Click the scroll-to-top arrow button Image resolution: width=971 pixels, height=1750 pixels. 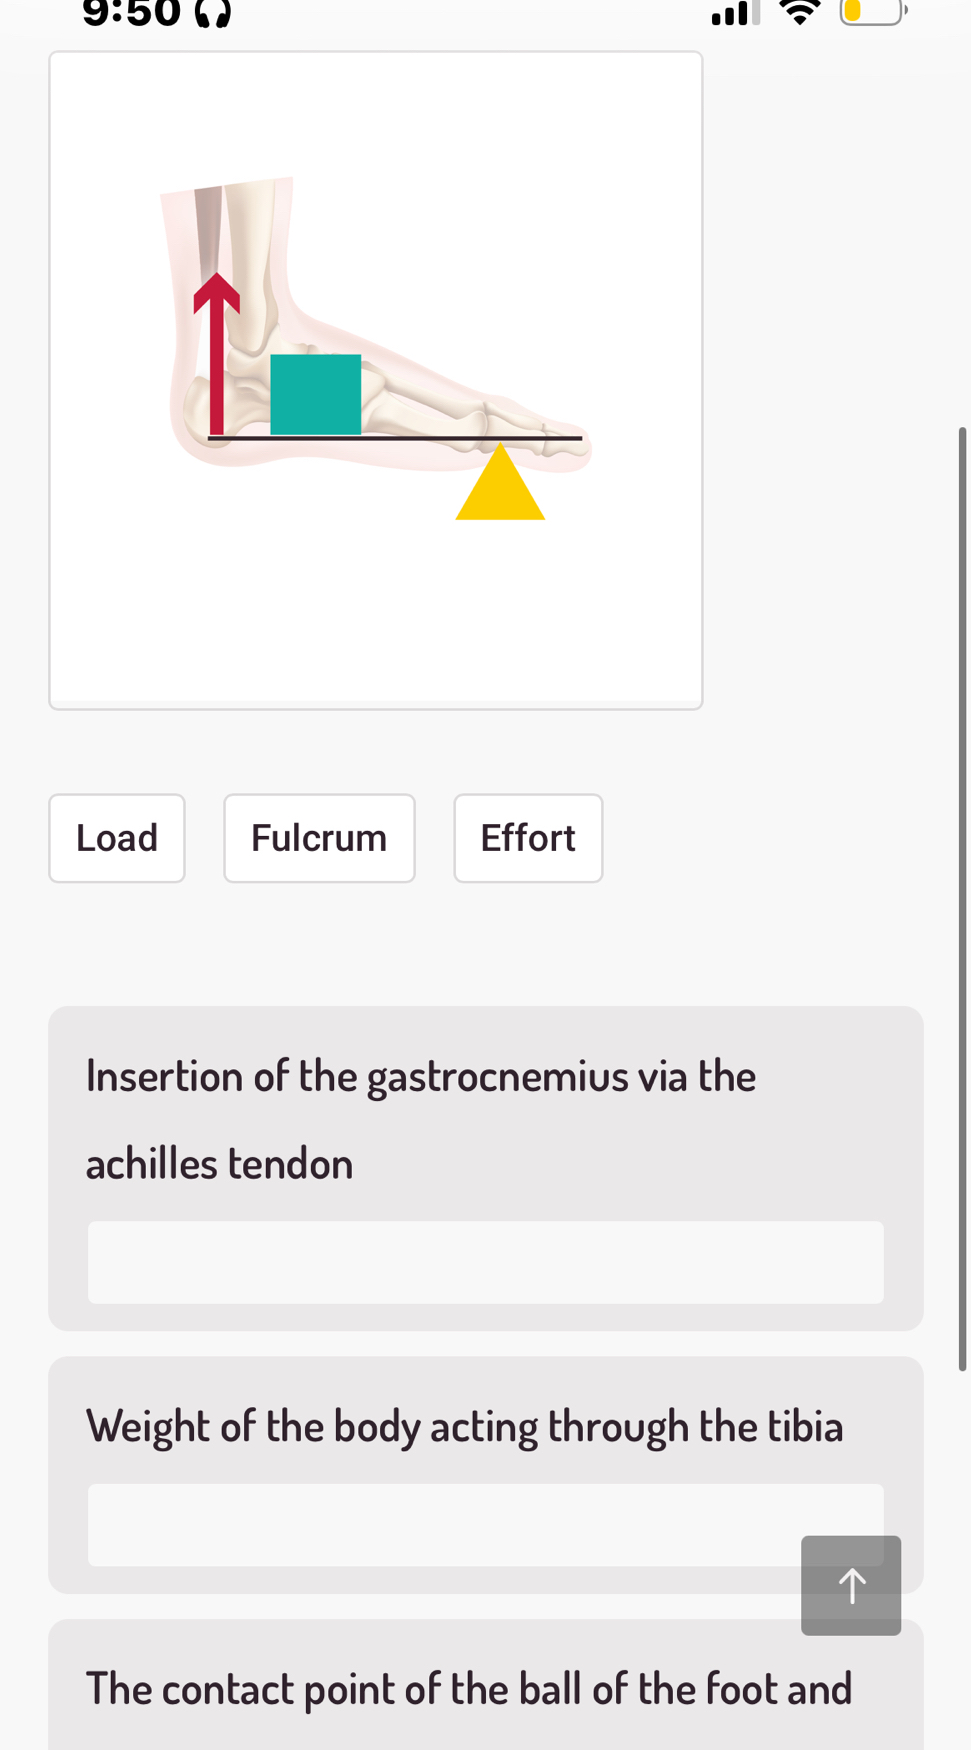(851, 1585)
